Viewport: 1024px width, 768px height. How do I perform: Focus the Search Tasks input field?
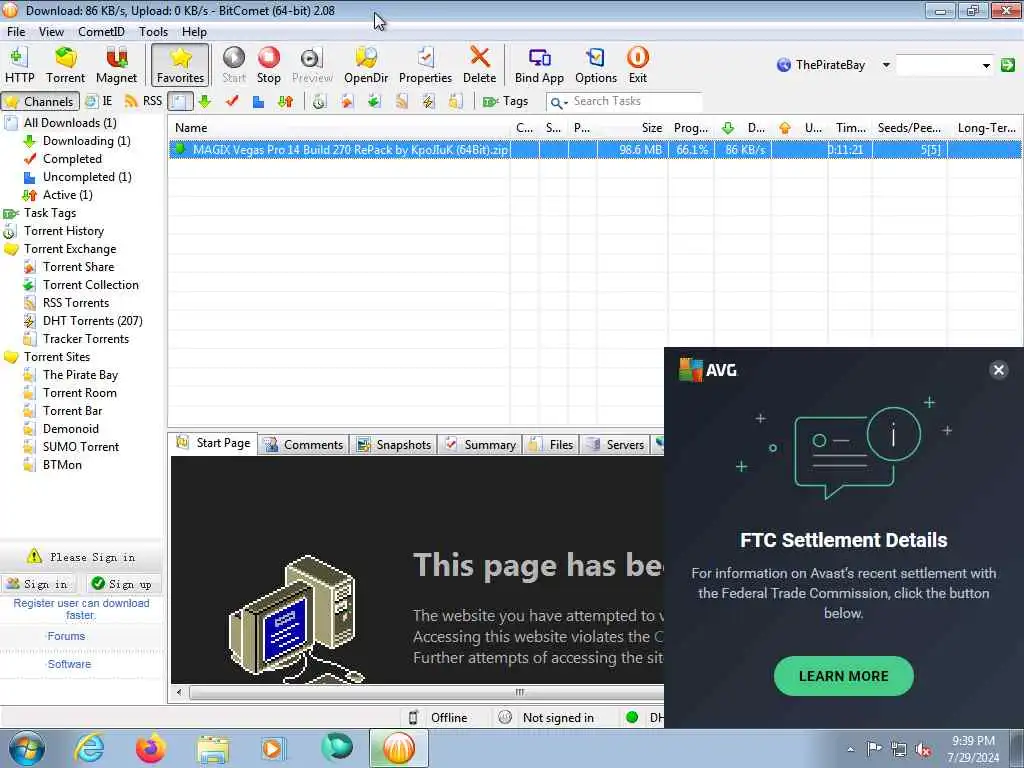636,101
